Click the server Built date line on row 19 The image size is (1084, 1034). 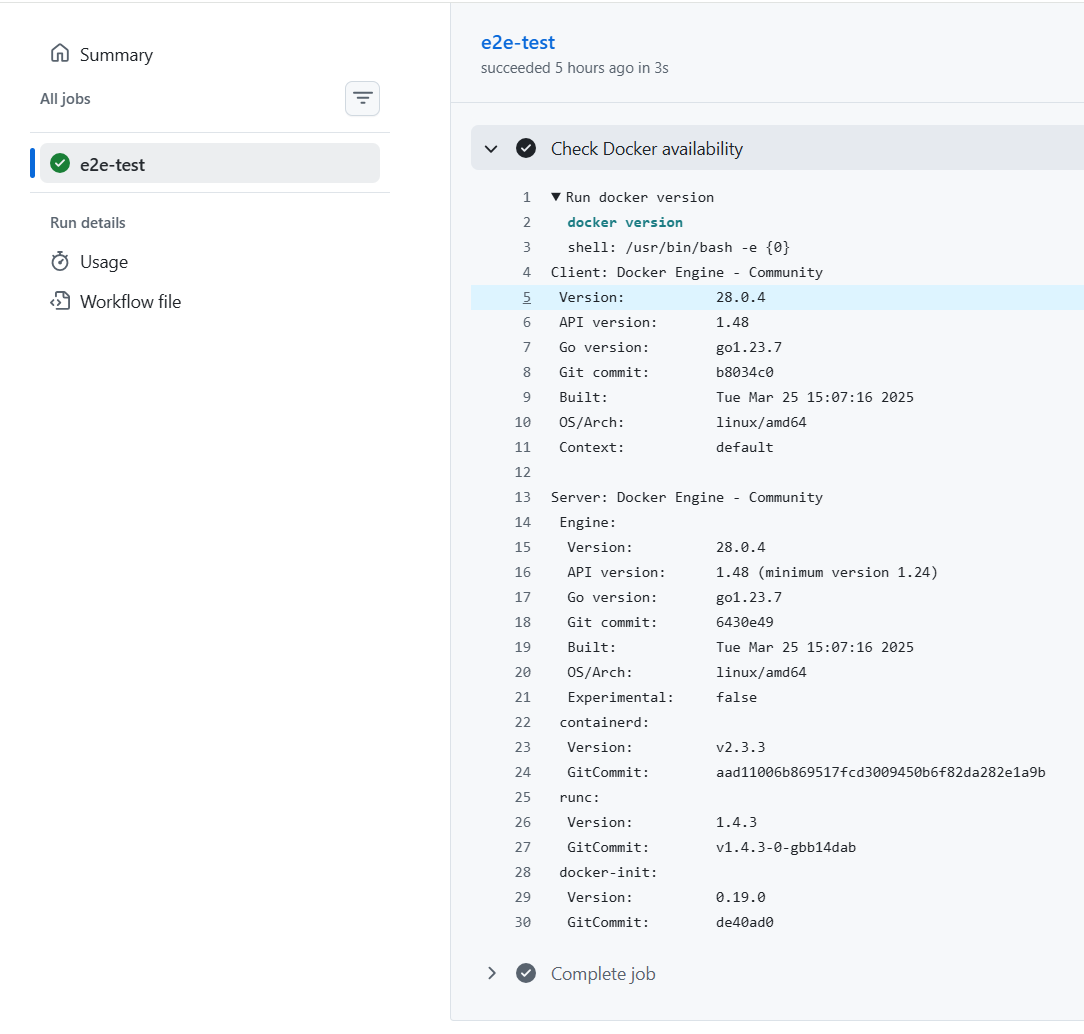(740, 647)
